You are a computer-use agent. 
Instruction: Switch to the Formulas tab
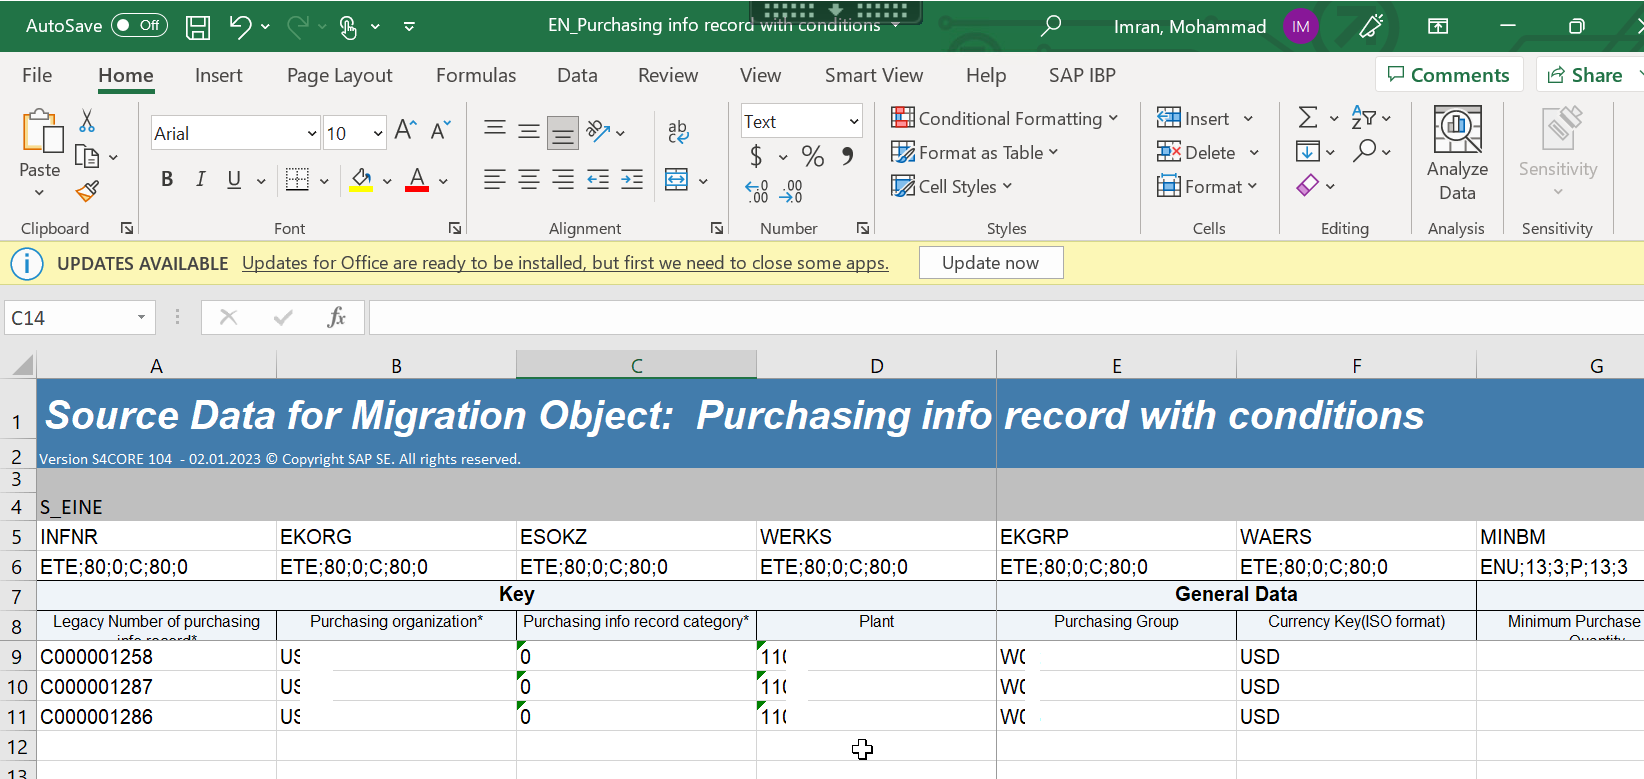[476, 75]
